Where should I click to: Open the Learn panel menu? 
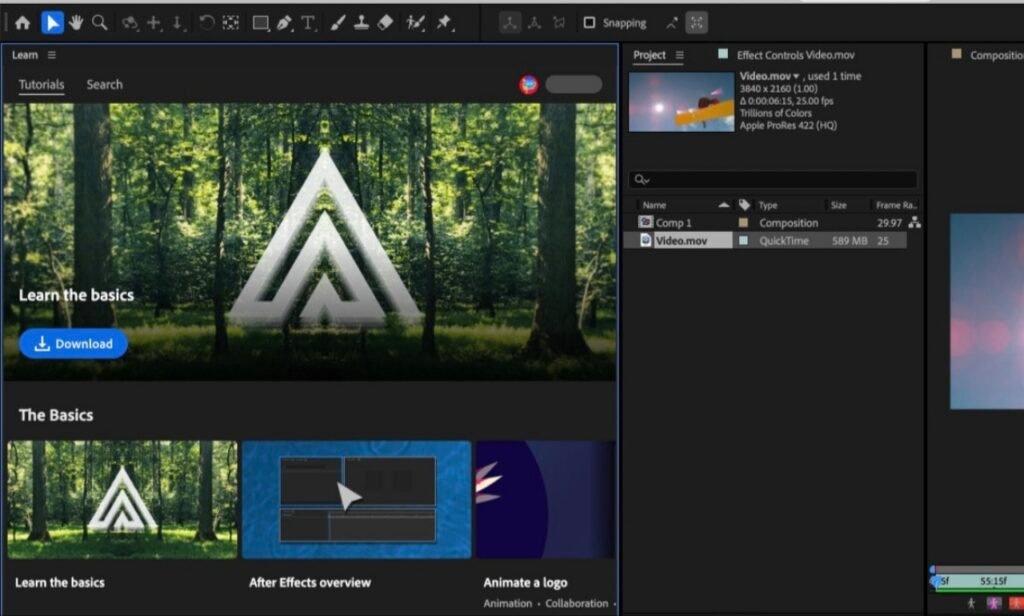pos(52,55)
